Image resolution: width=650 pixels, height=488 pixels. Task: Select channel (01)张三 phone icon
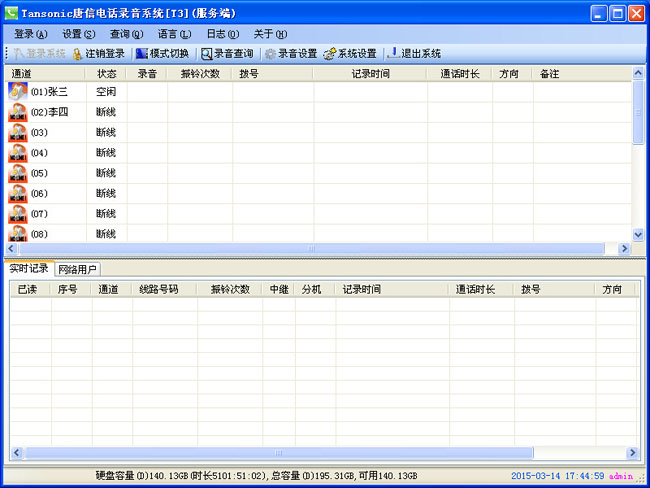[x=18, y=92]
